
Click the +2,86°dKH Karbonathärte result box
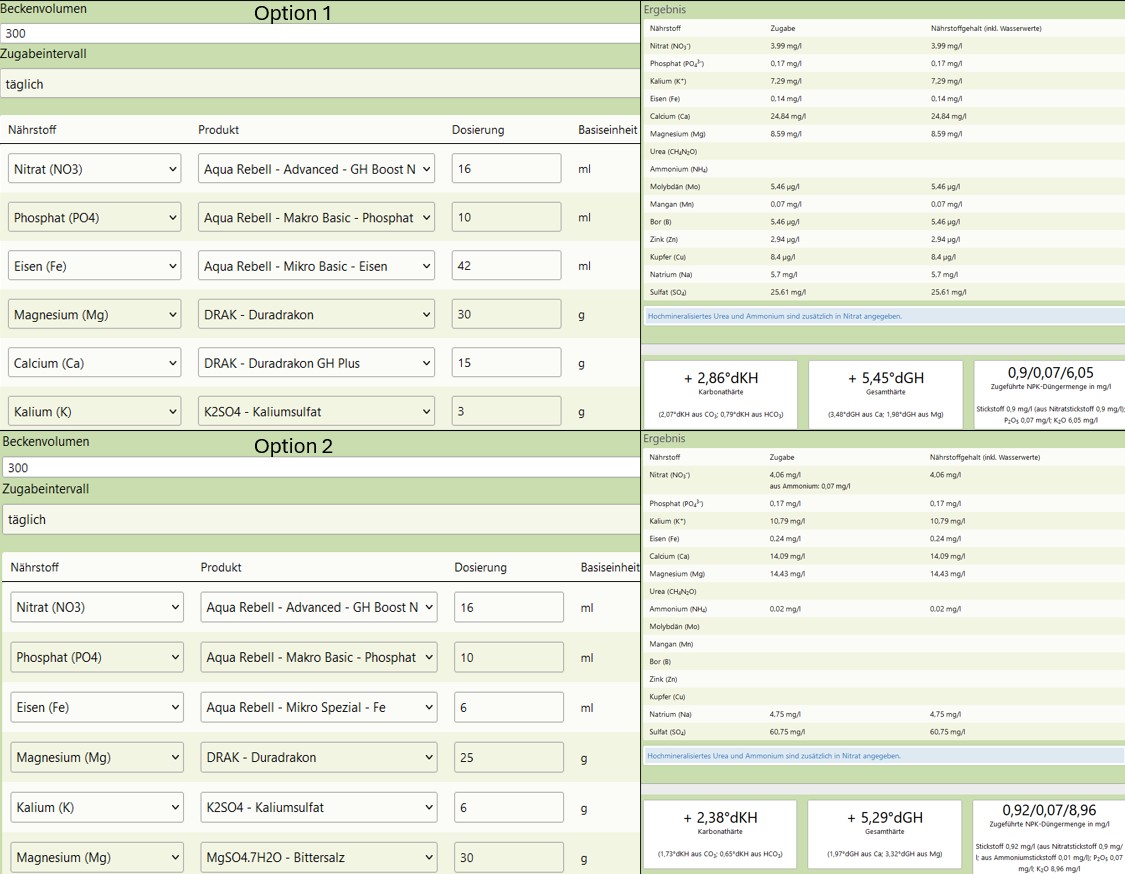click(x=720, y=394)
